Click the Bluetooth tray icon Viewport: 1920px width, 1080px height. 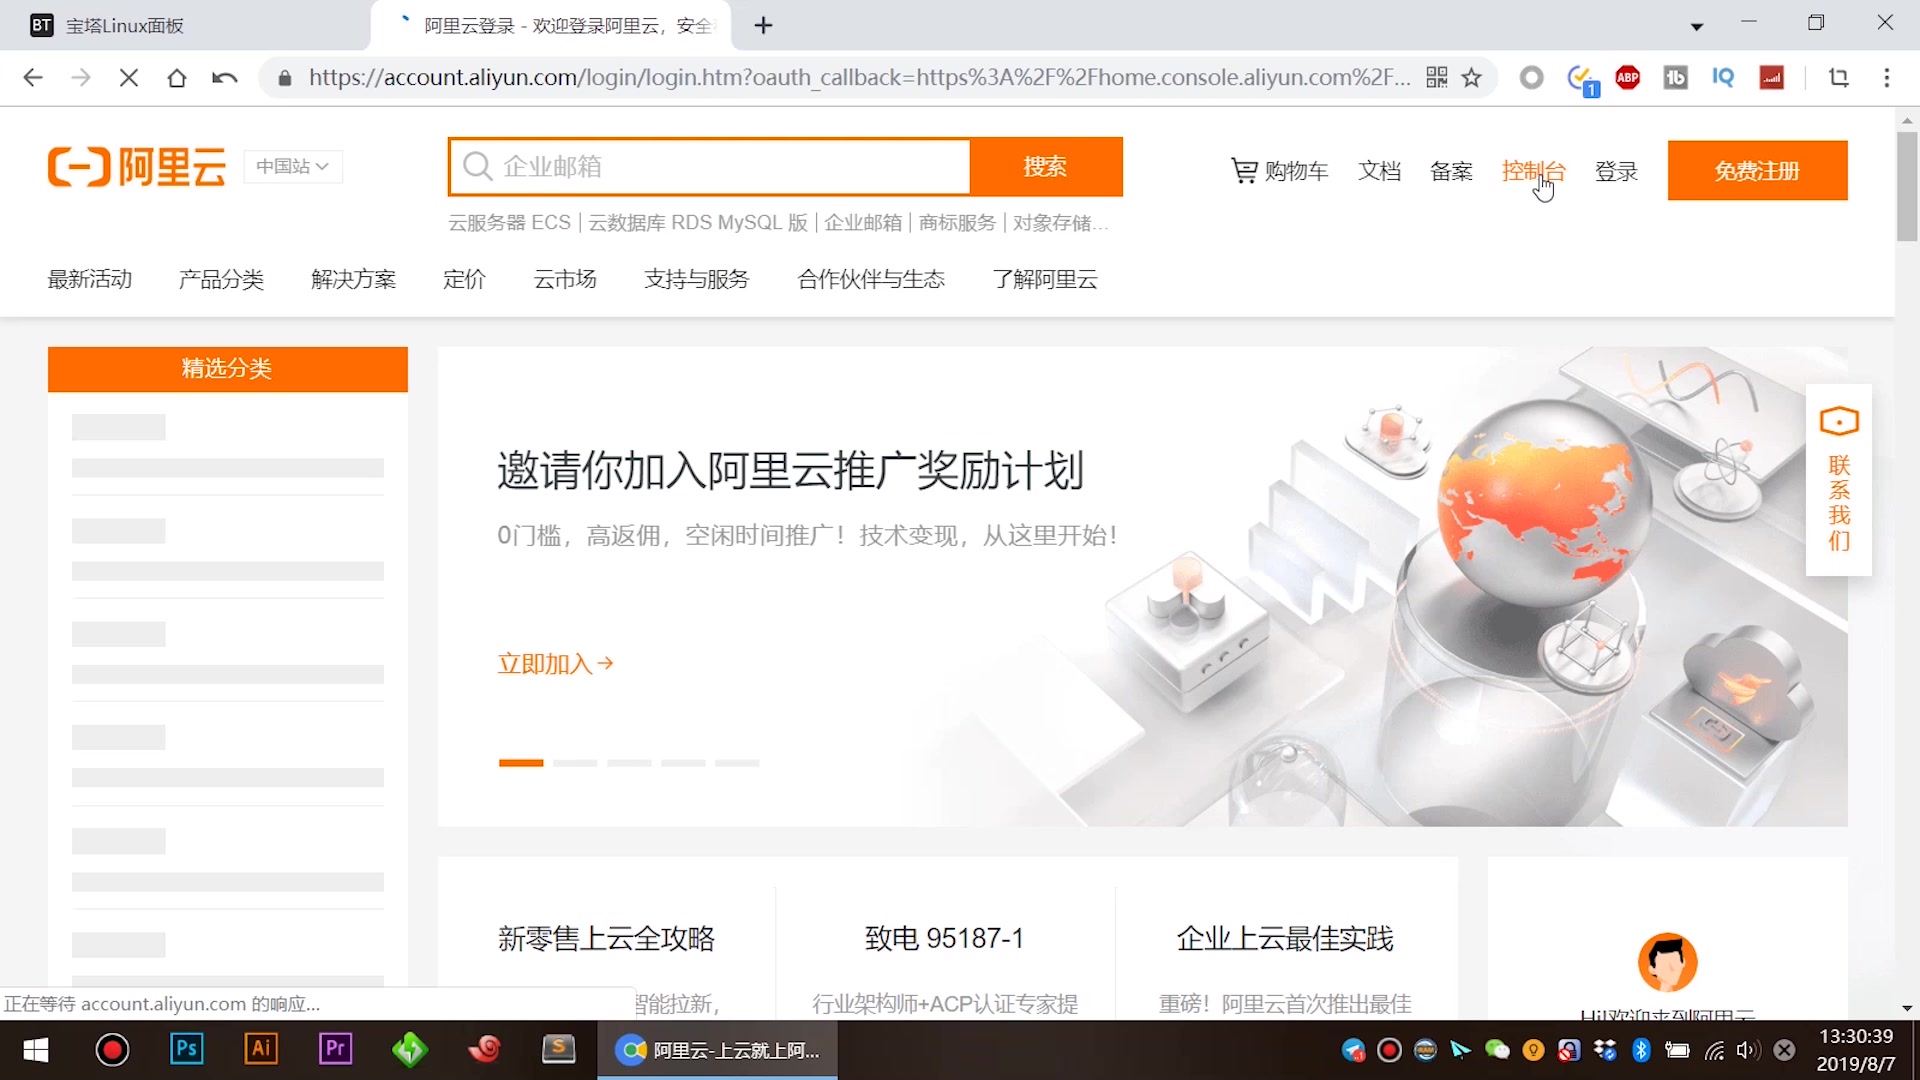click(1641, 1050)
